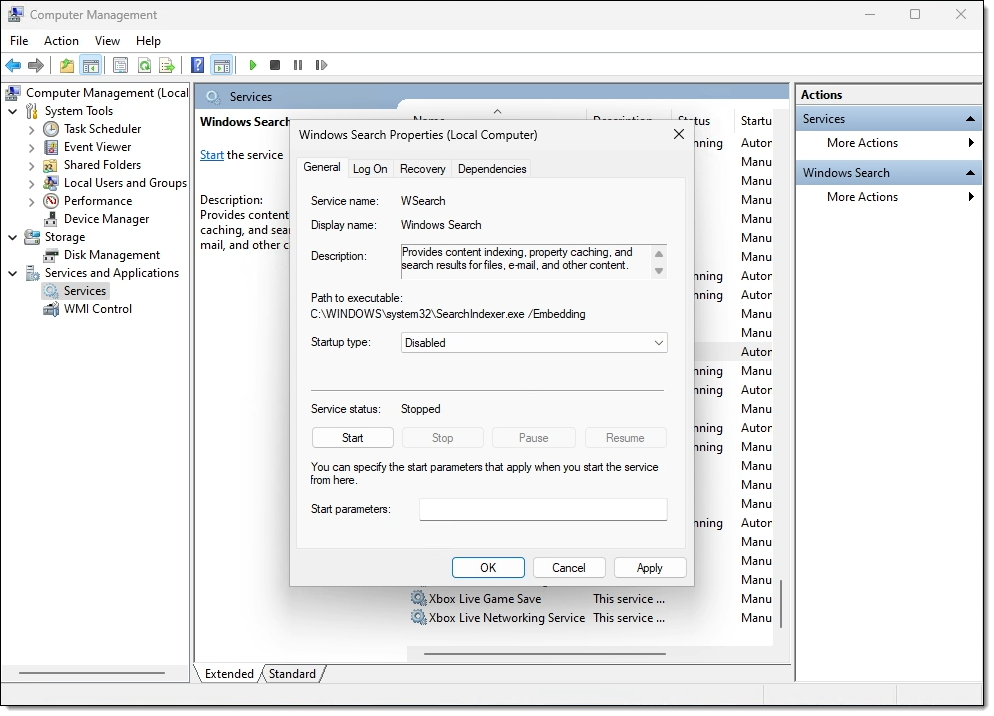994x716 pixels.
Task: Select Disk Management in the tree
Action: click(x=111, y=255)
